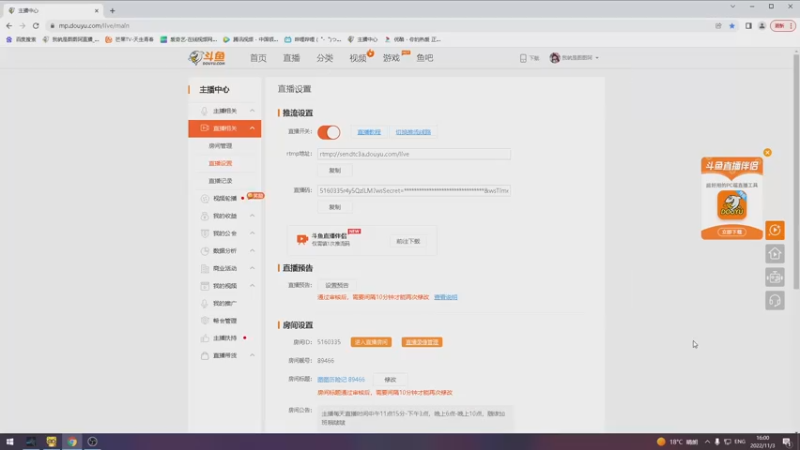Screen dimensions: 800x450
Task: Open browser profile avatar icon
Action: (762, 26)
